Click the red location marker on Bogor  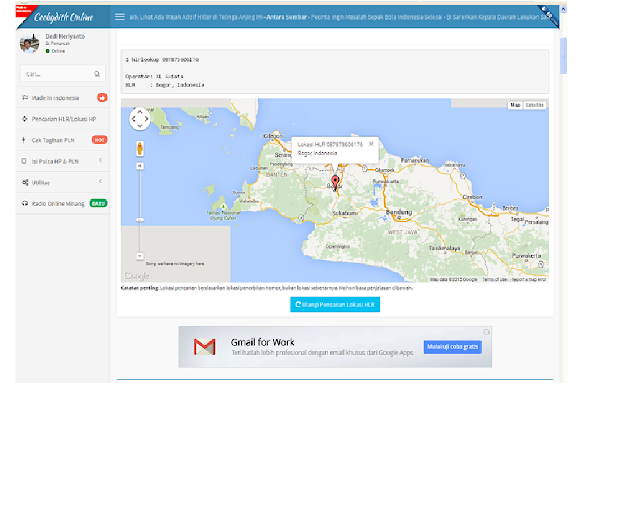335,183
